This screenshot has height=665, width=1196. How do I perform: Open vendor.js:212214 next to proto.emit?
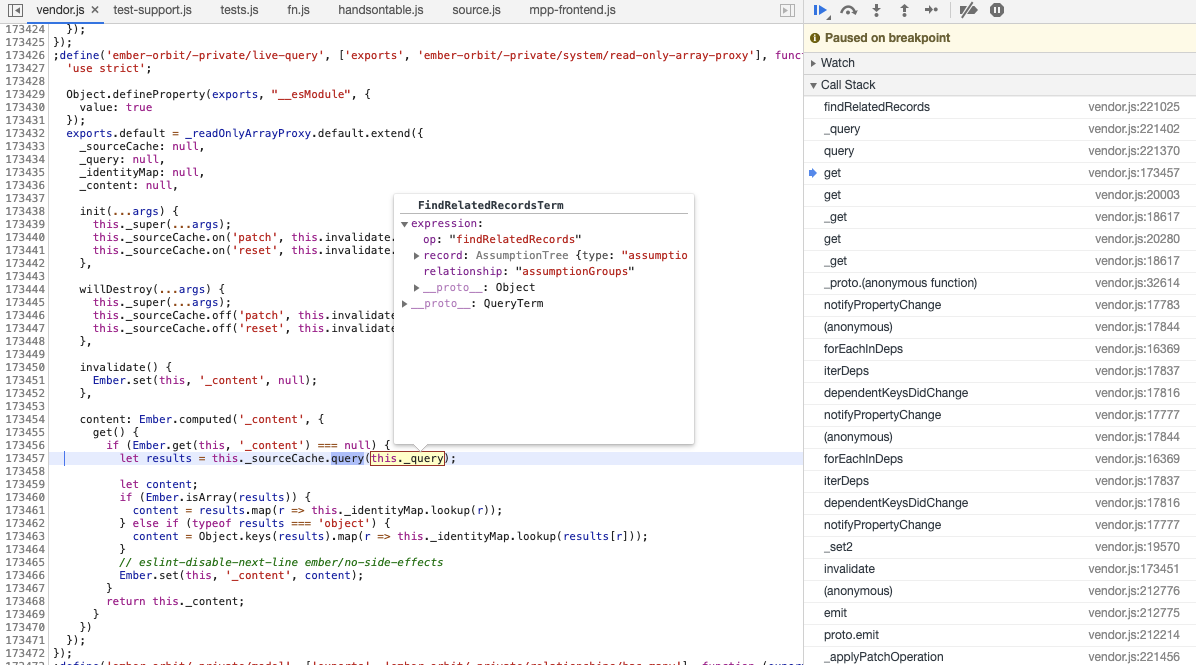(1133, 634)
